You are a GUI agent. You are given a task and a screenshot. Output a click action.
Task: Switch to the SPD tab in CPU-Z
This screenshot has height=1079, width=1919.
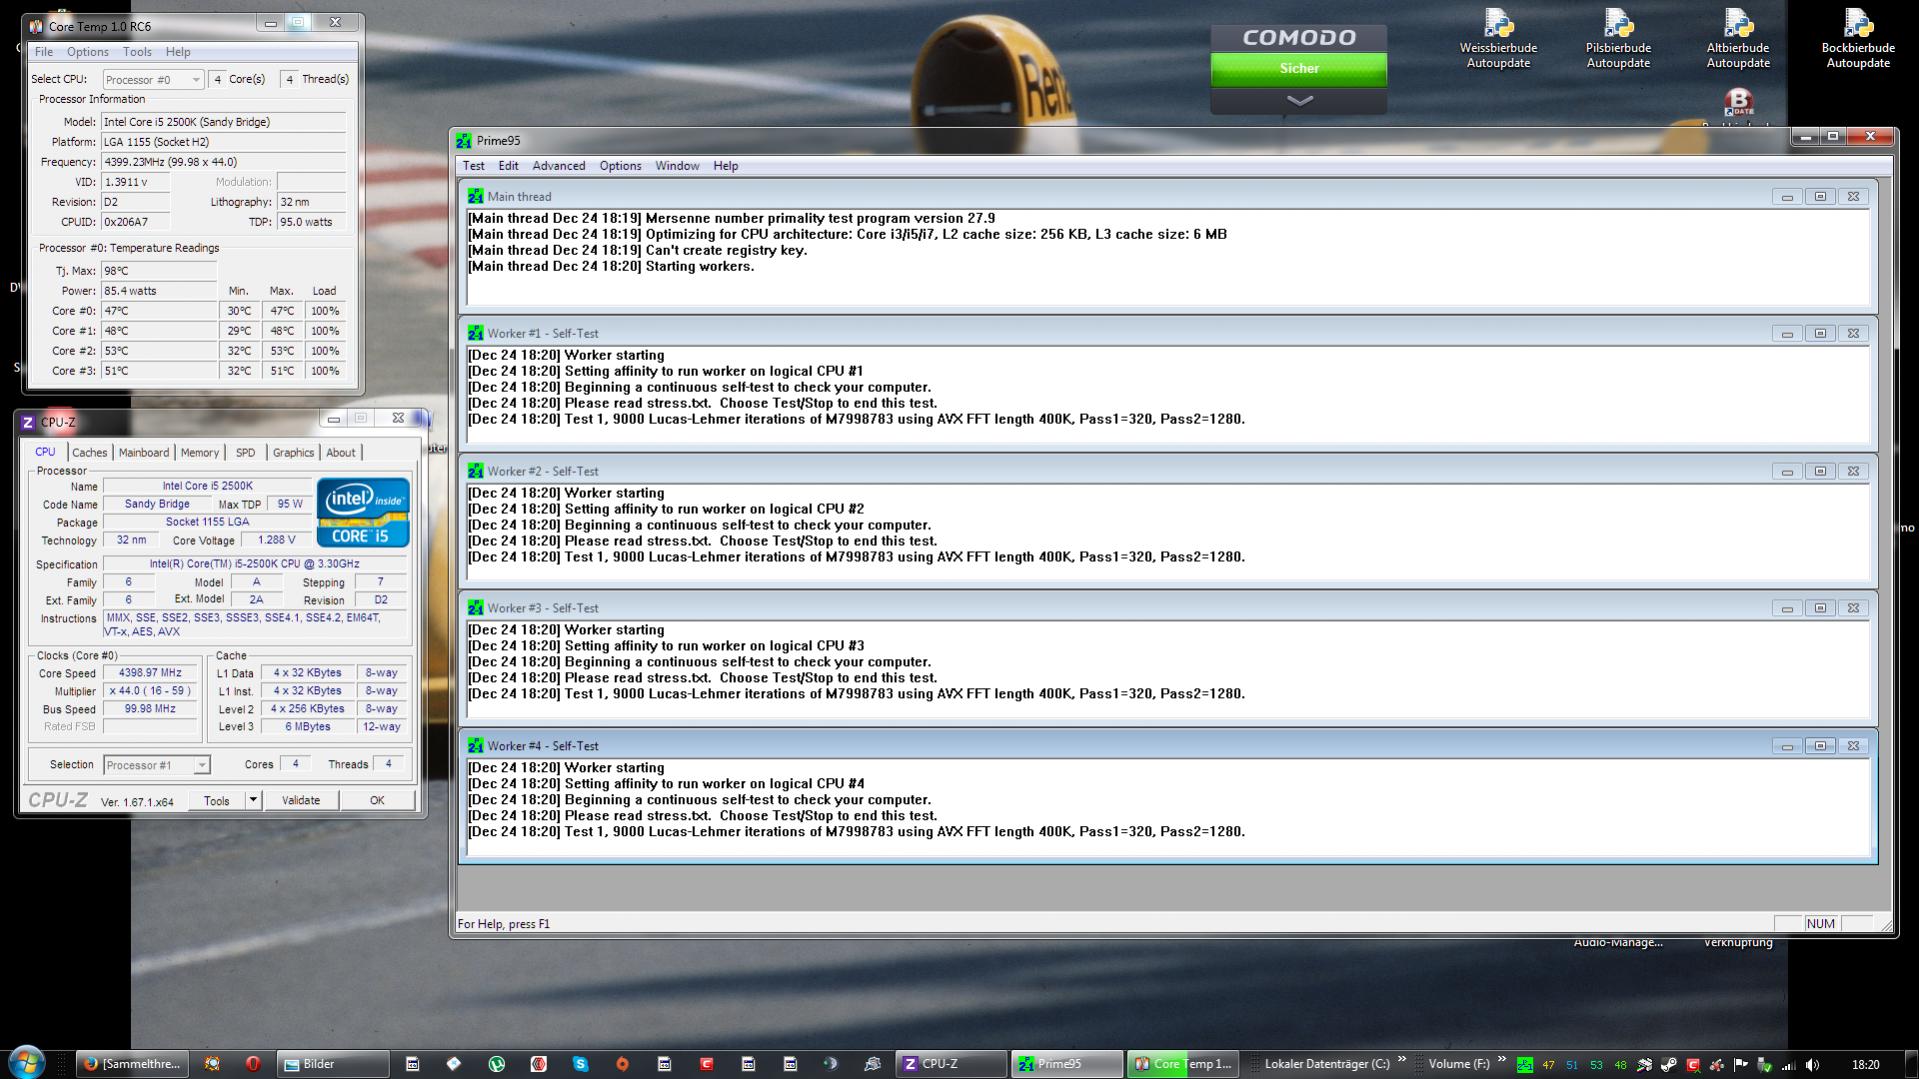point(245,453)
